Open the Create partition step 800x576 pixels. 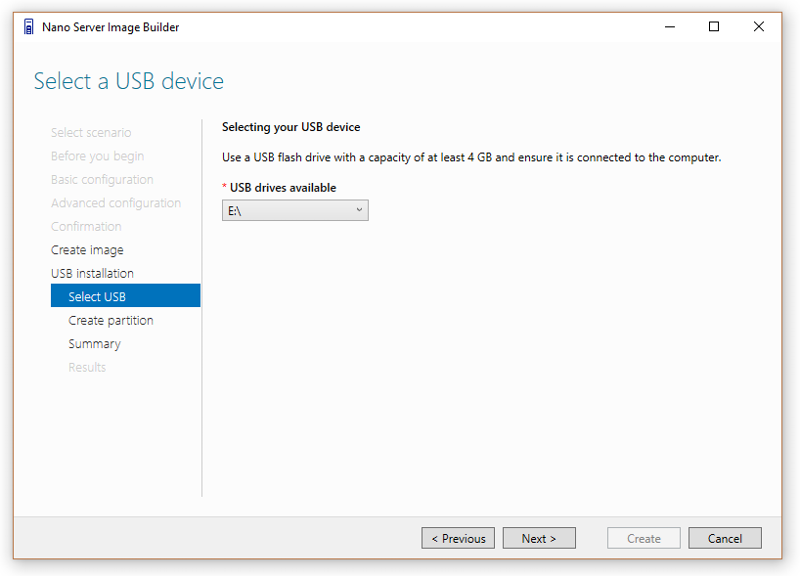(111, 320)
